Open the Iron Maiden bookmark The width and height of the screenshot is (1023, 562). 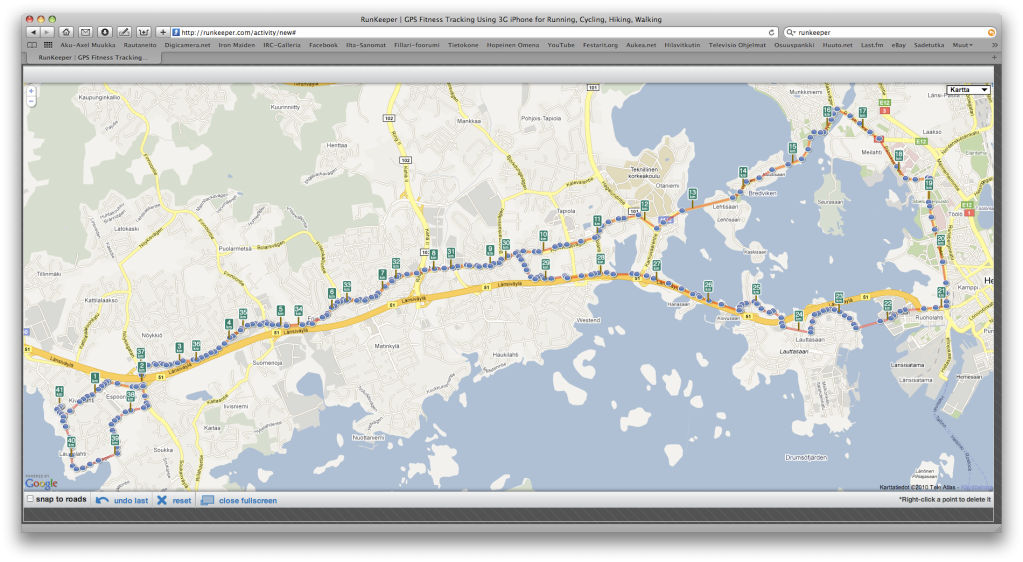[236, 45]
